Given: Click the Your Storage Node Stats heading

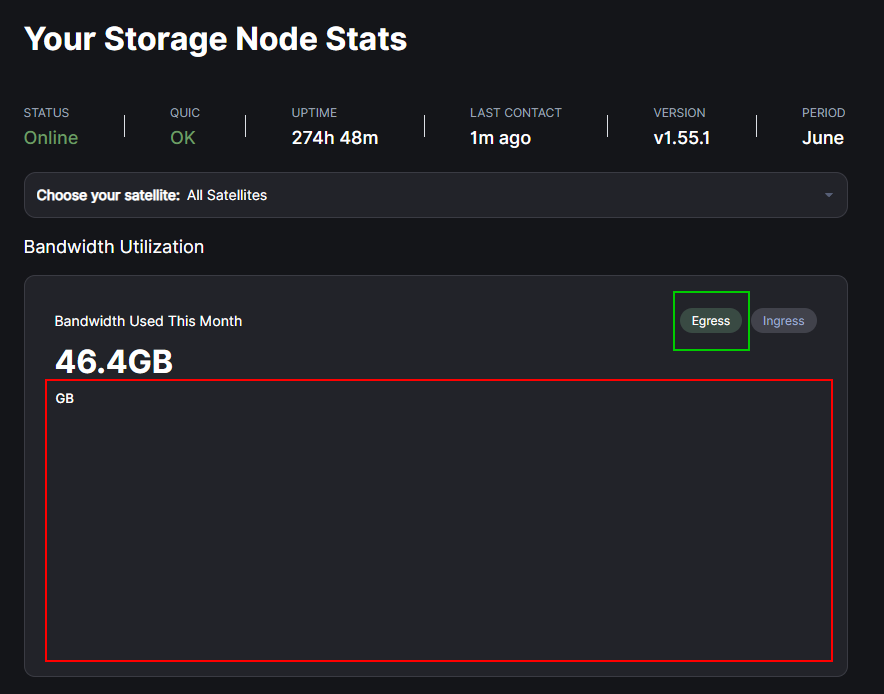Looking at the screenshot, I should click(215, 39).
